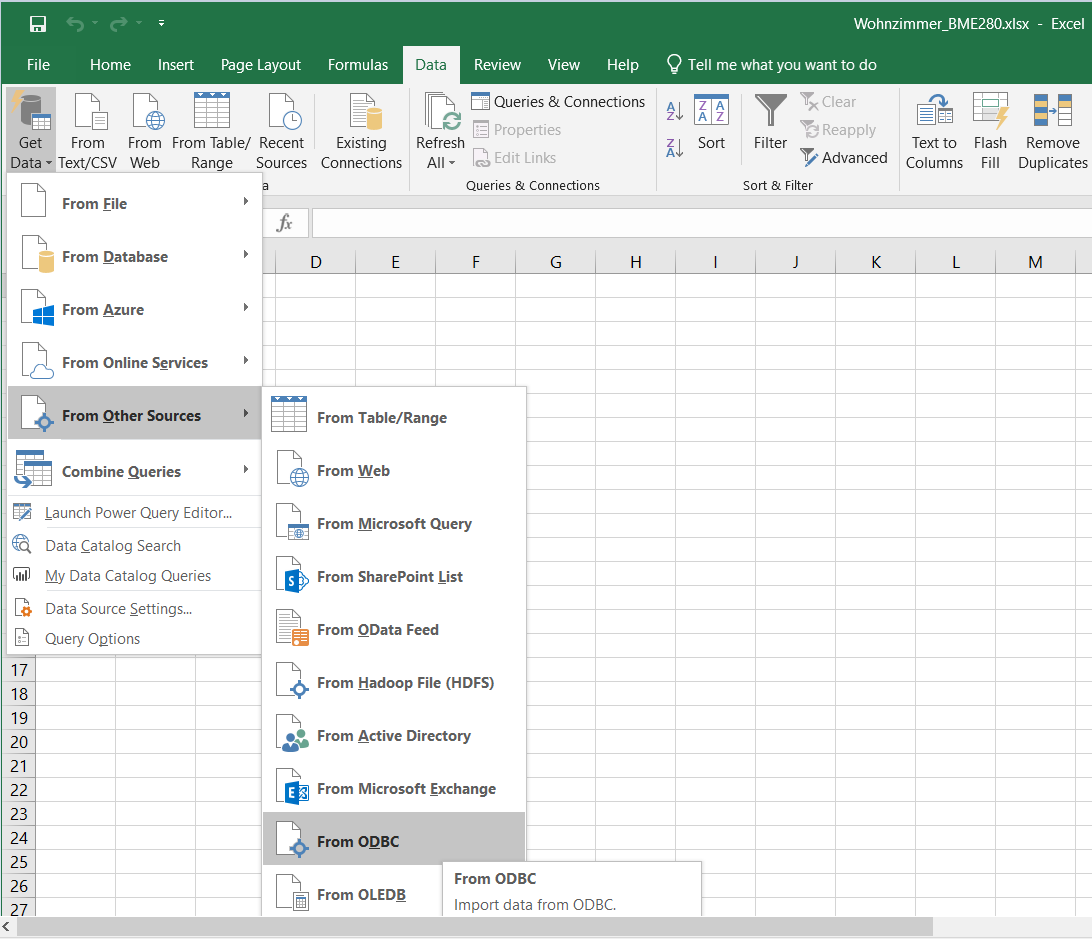The height and width of the screenshot is (939, 1092).
Task: Open Queries & Connections pane
Action: (x=559, y=102)
